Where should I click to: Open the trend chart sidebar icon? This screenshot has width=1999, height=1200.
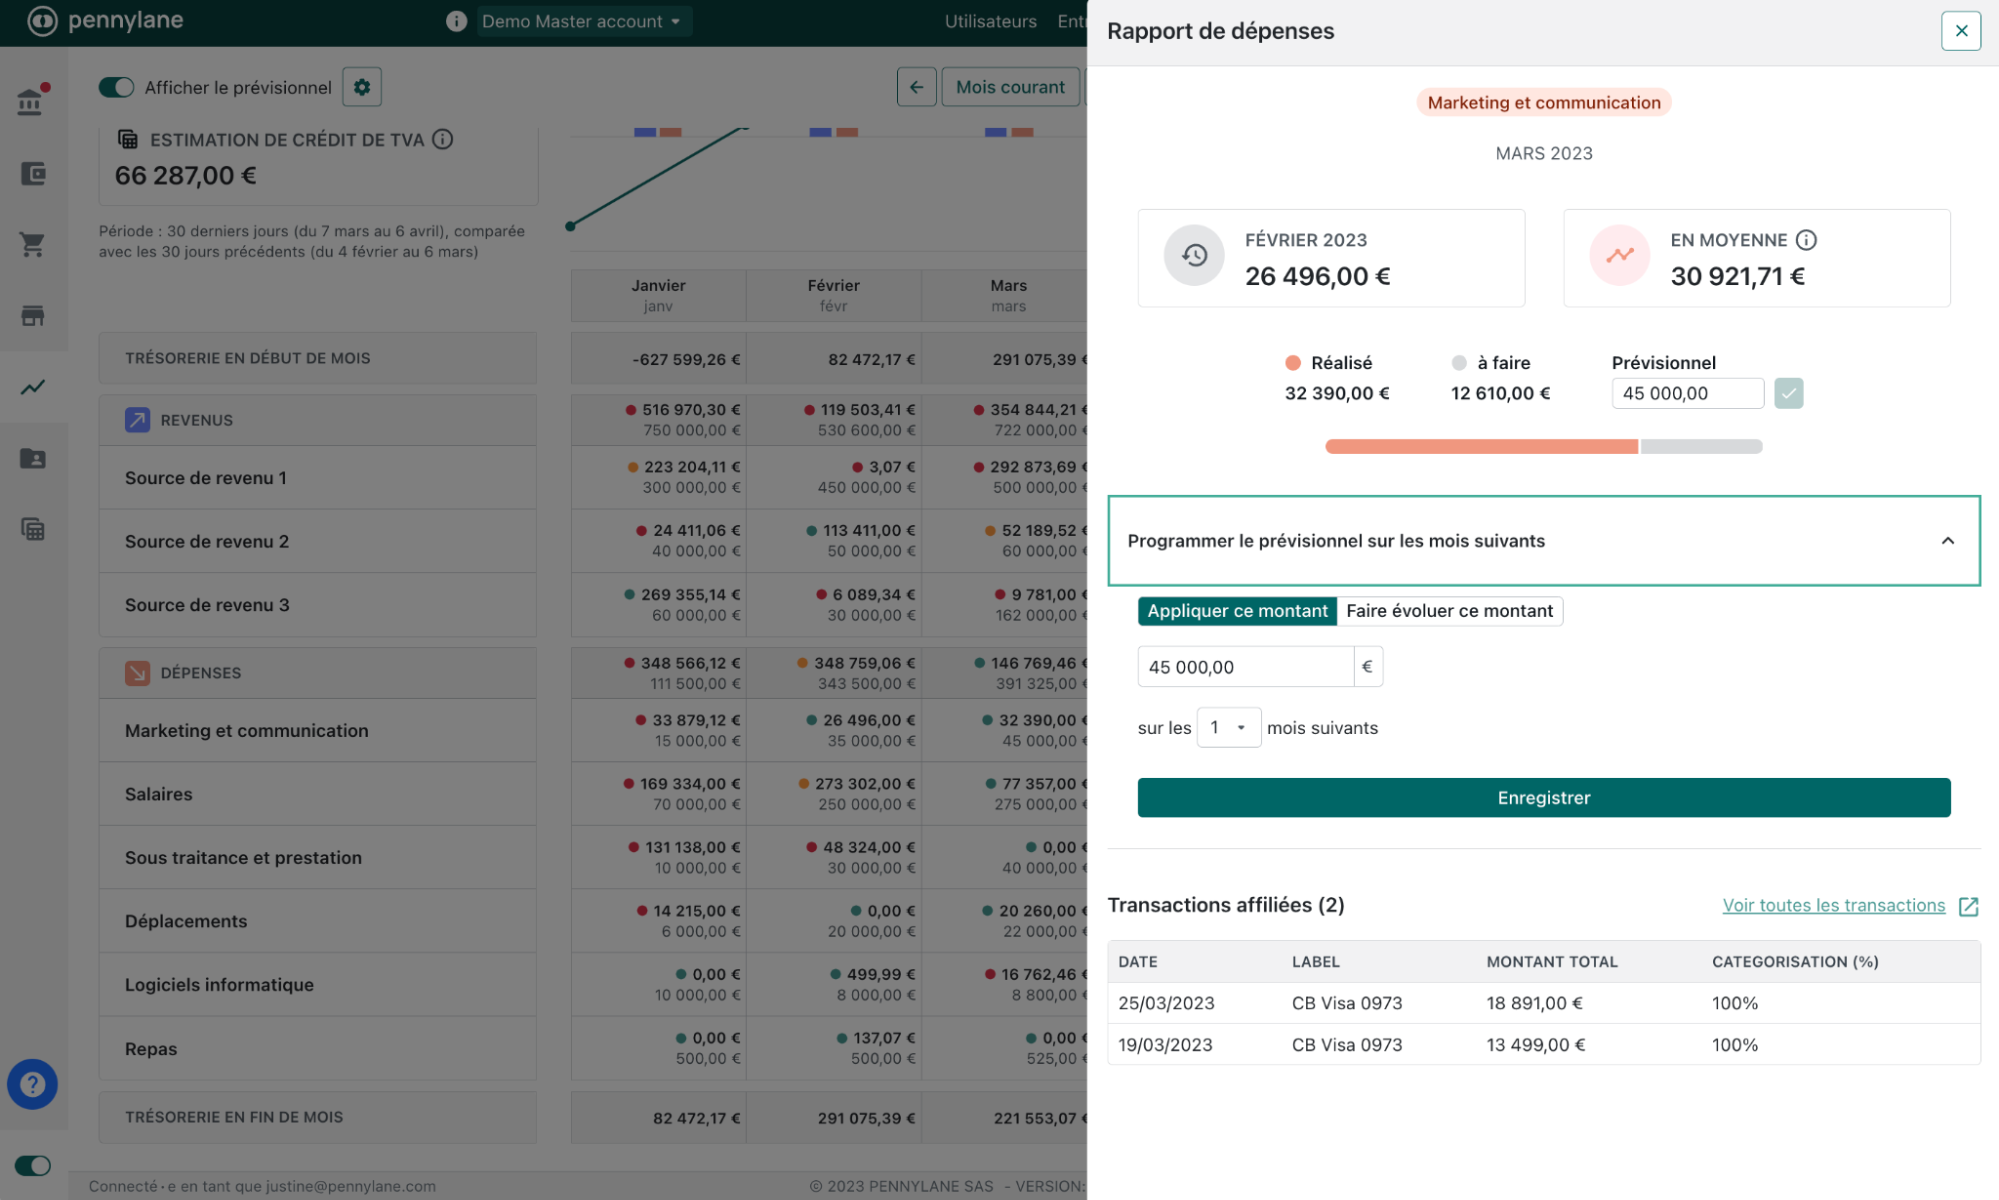coord(33,387)
